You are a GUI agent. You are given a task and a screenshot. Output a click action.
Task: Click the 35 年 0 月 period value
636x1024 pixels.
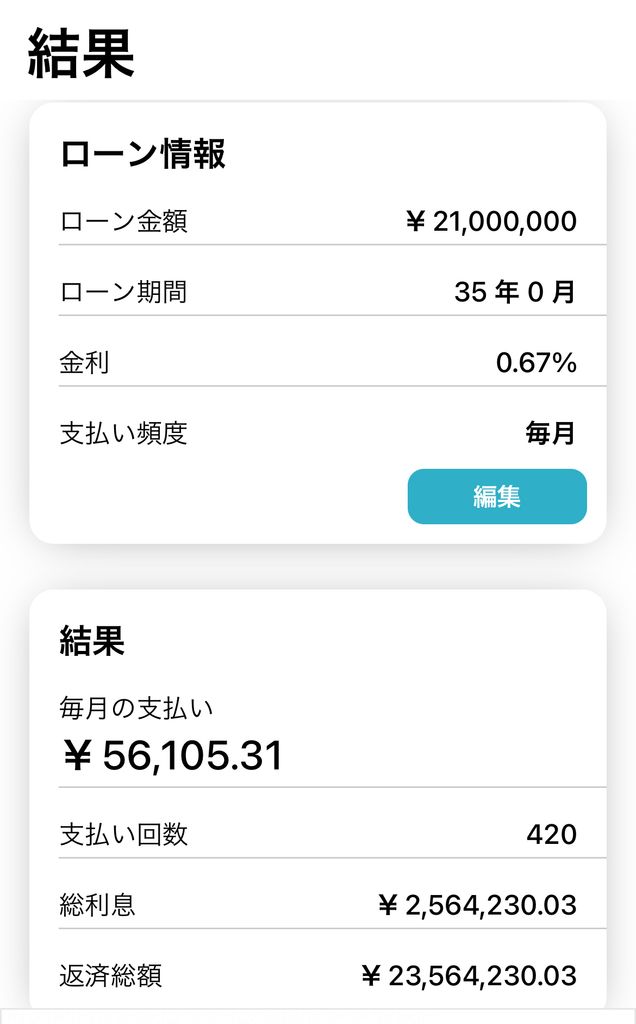point(515,292)
